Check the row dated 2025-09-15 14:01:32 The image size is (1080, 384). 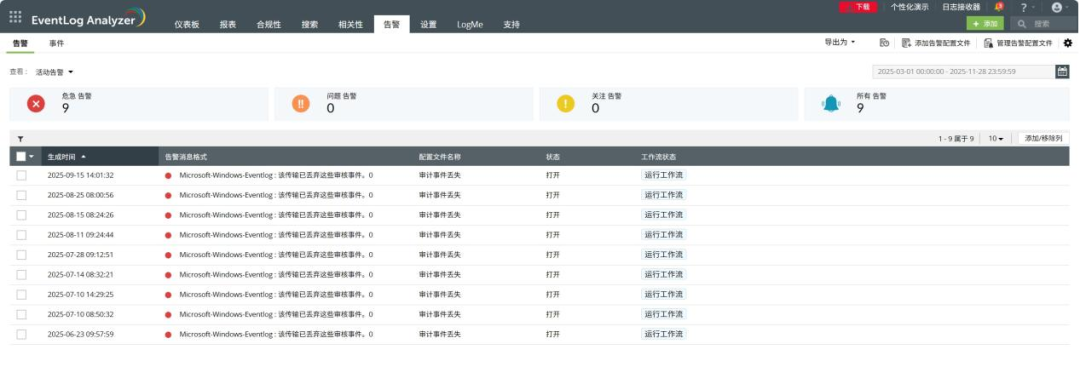[21, 175]
